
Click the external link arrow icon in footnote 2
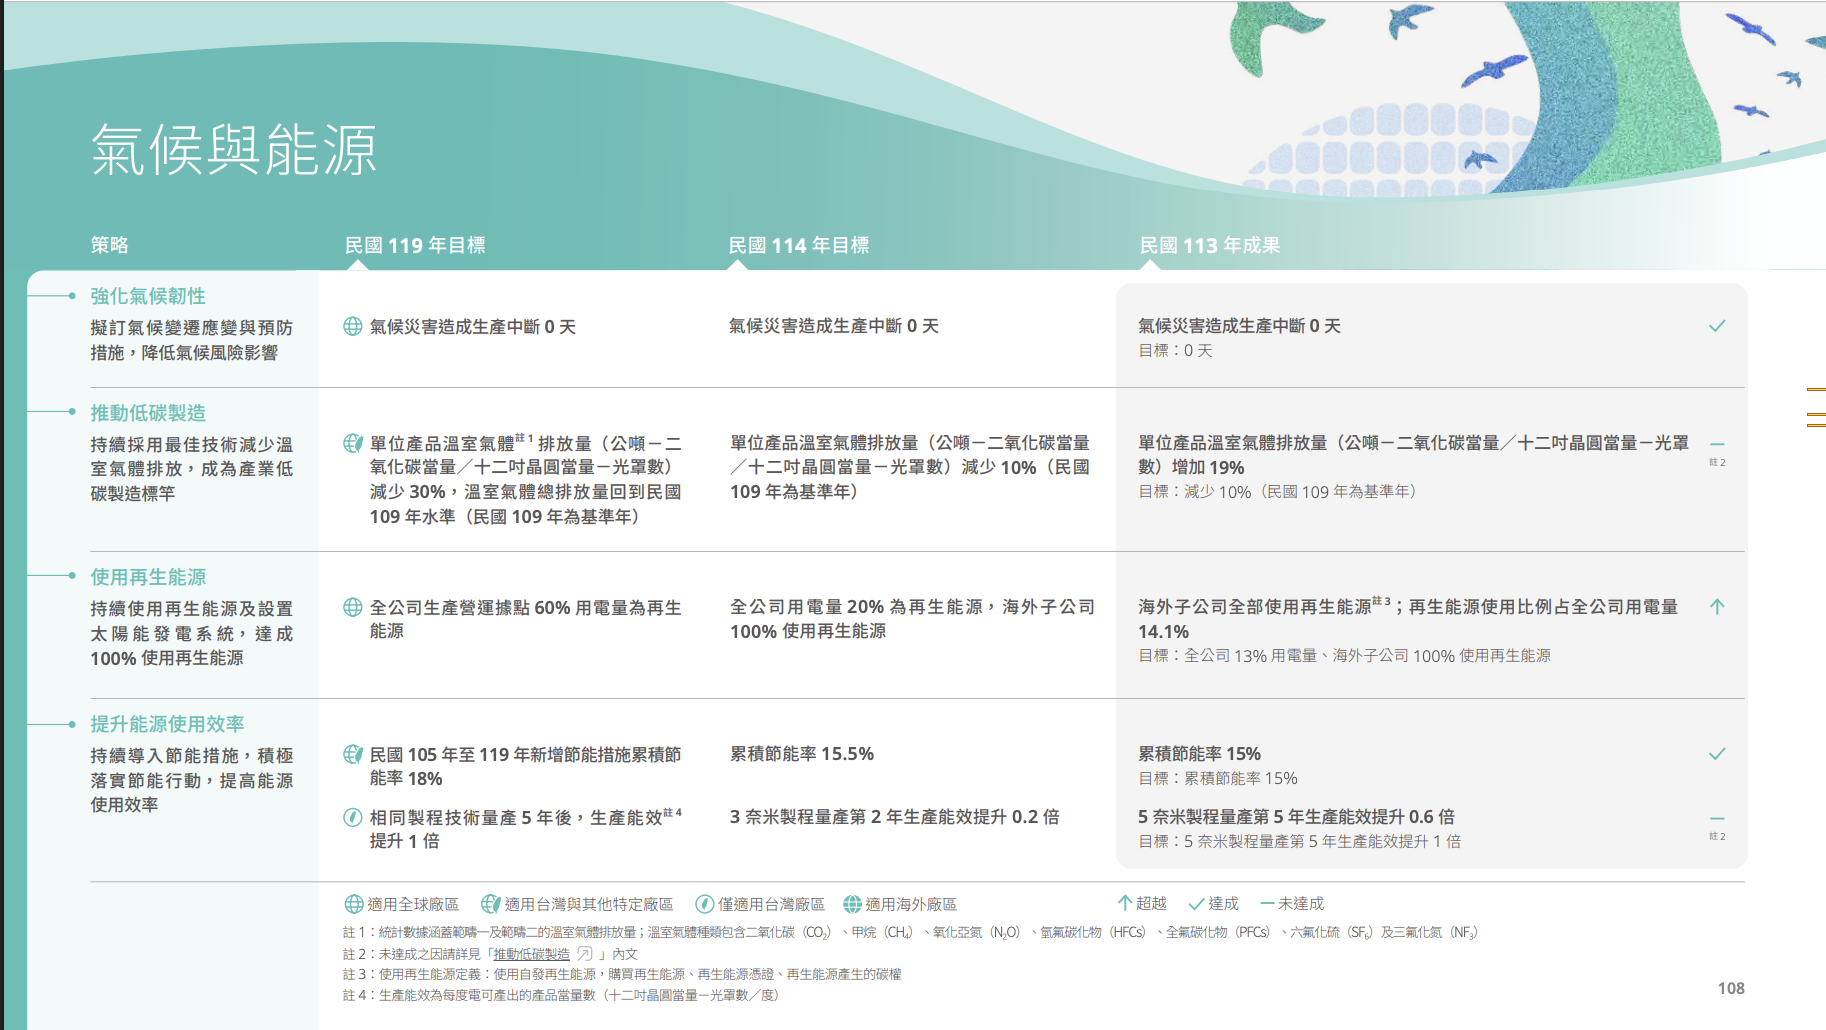[x=585, y=954]
